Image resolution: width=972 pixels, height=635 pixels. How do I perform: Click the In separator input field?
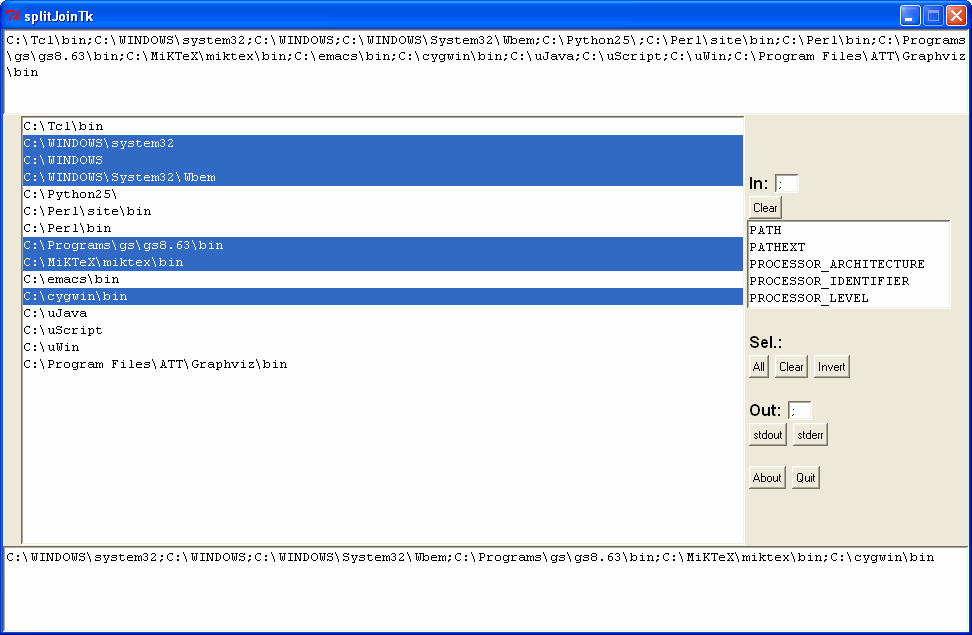coord(787,184)
